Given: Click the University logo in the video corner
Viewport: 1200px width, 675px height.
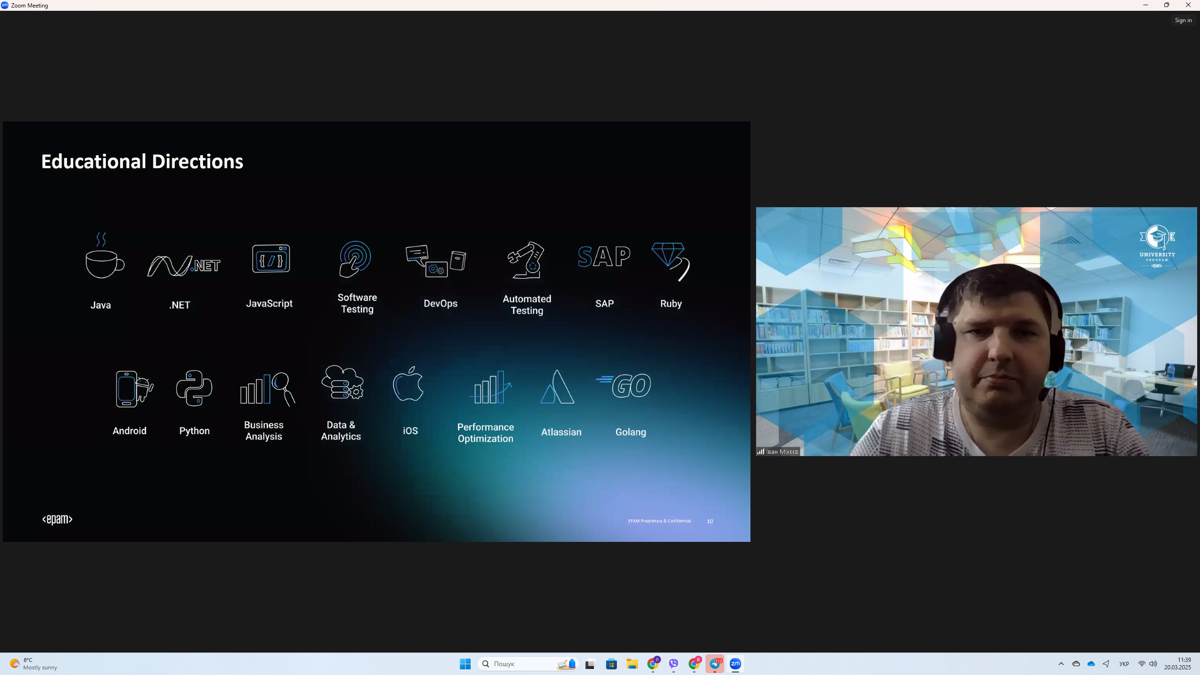Looking at the screenshot, I should (x=1157, y=246).
